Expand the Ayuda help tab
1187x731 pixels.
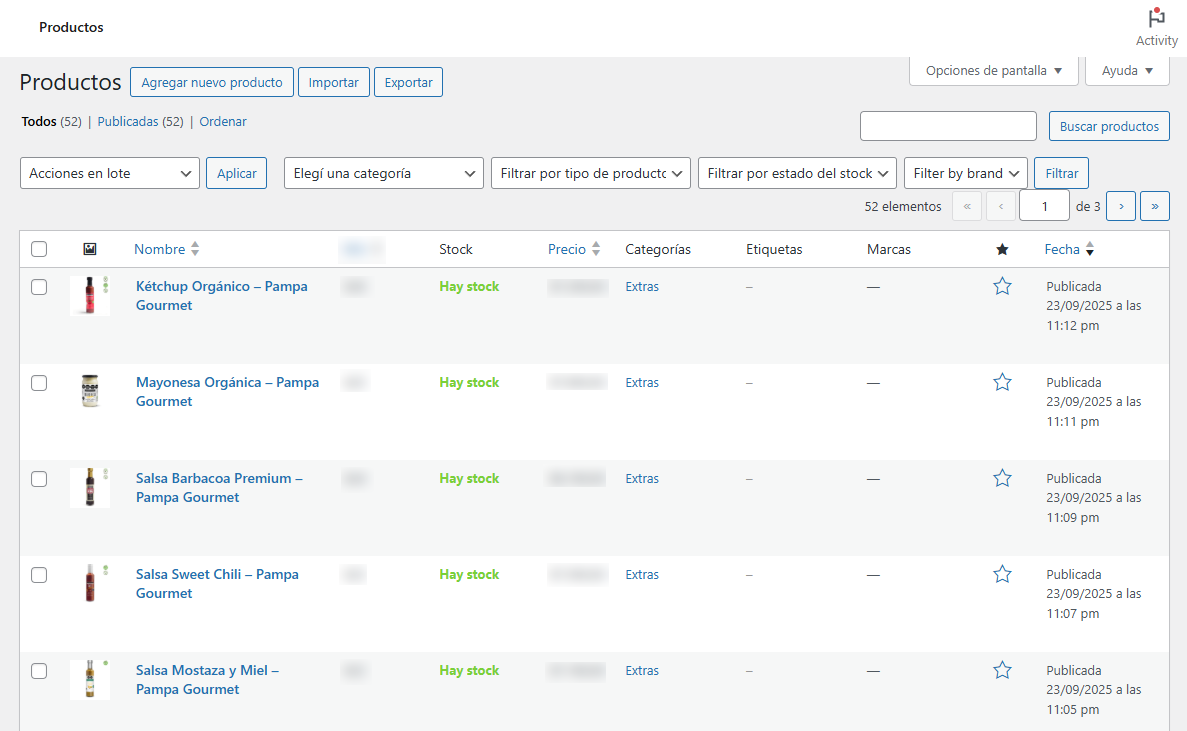pyautogui.click(x=1127, y=71)
